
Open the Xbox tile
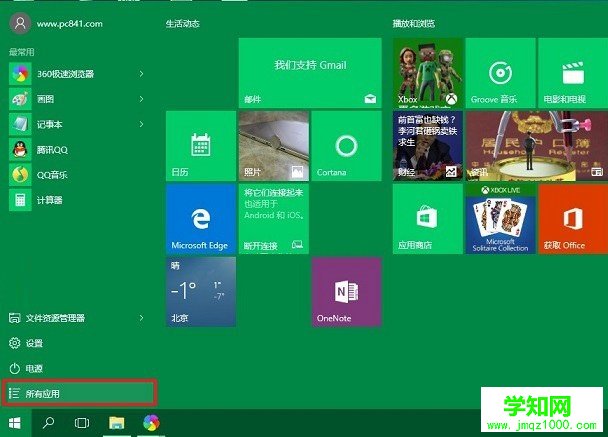click(x=428, y=73)
